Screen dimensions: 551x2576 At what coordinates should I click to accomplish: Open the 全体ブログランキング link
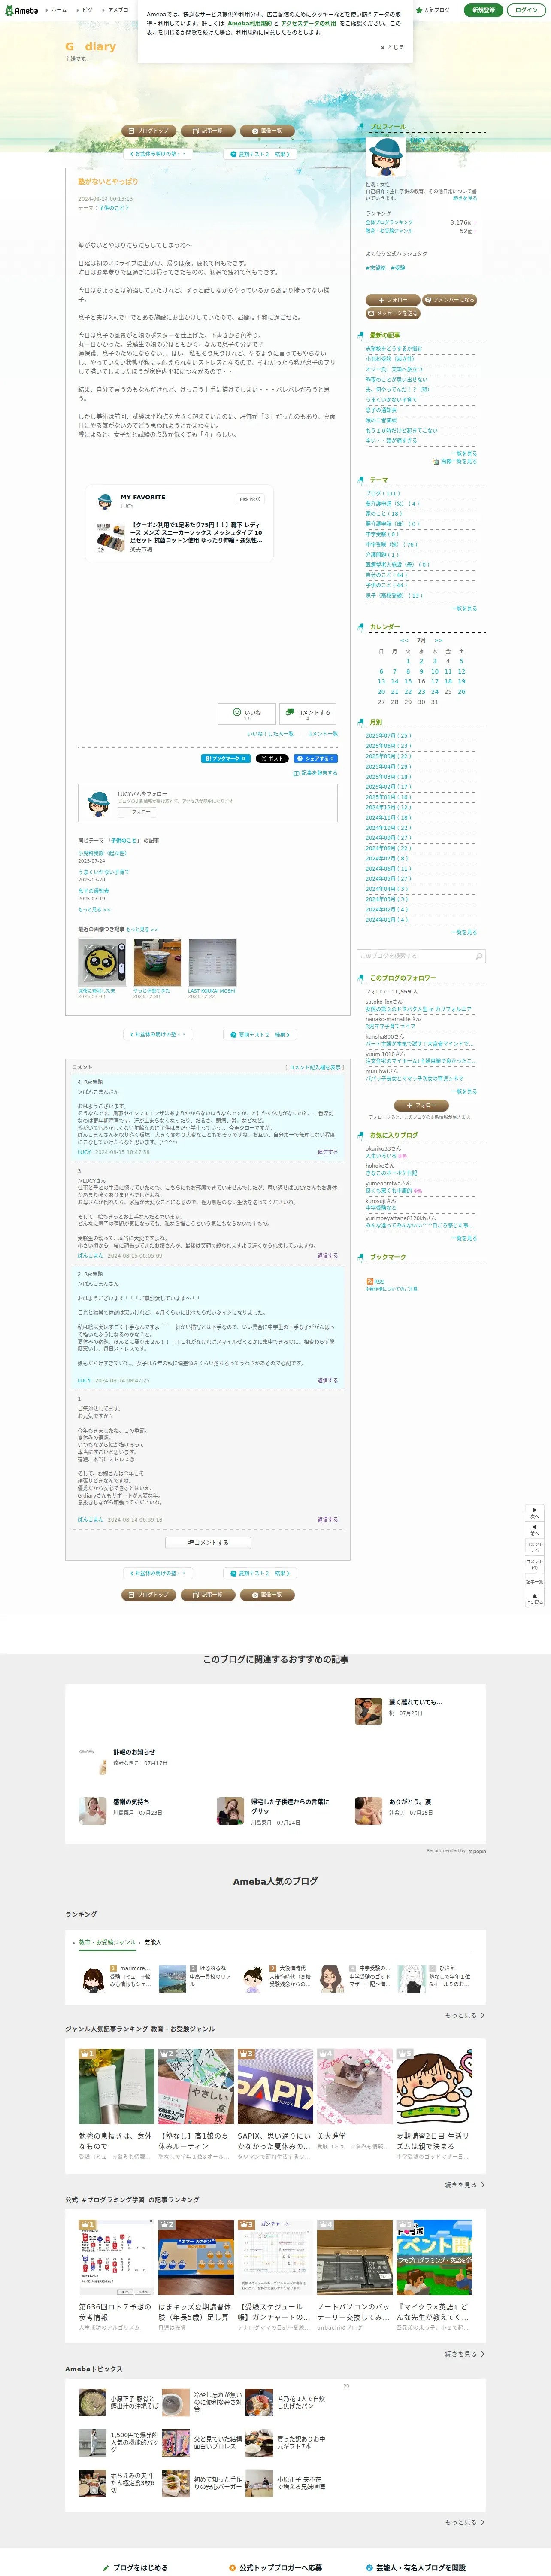pos(389,222)
